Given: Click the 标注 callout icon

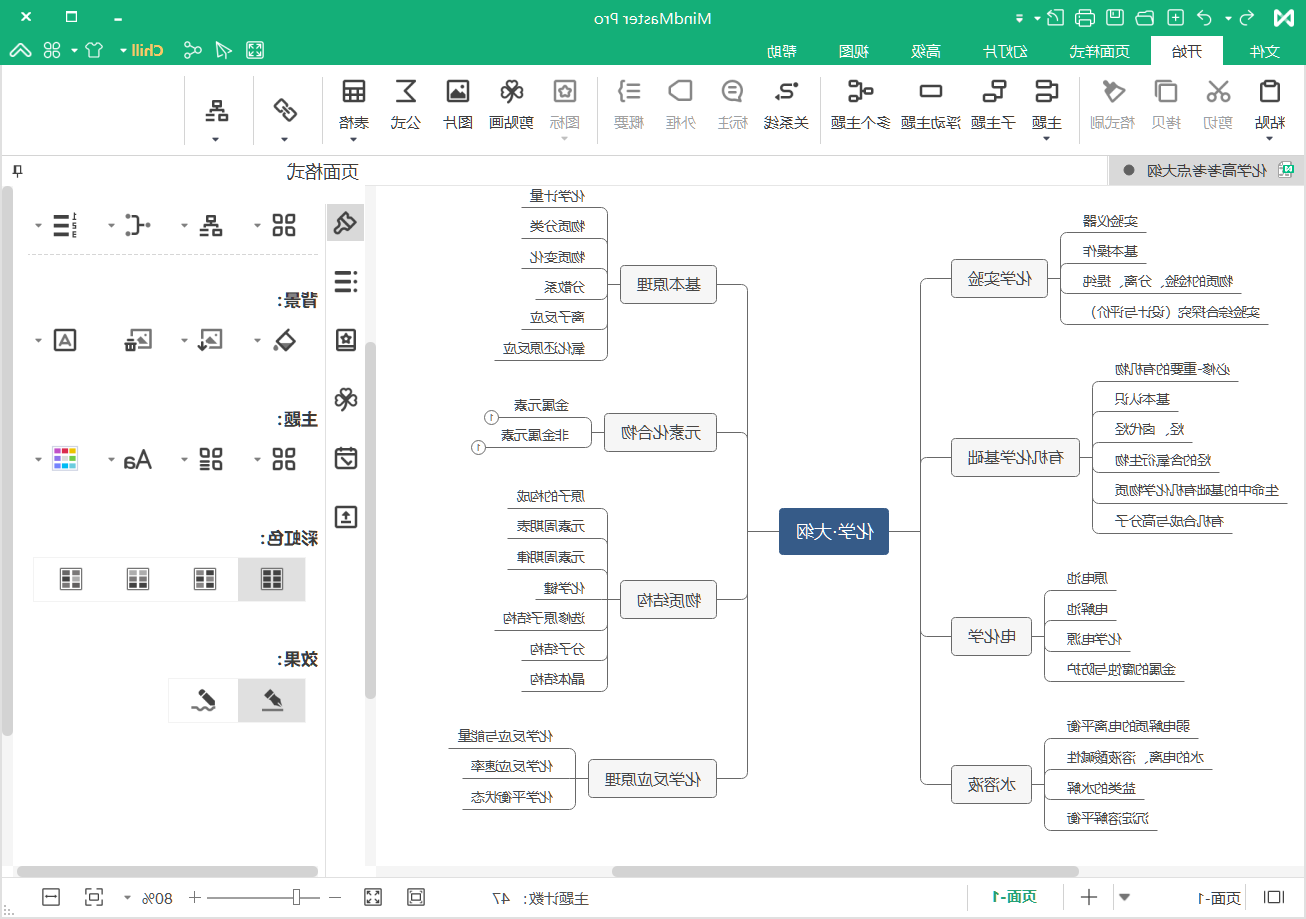Looking at the screenshot, I should click(733, 92).
